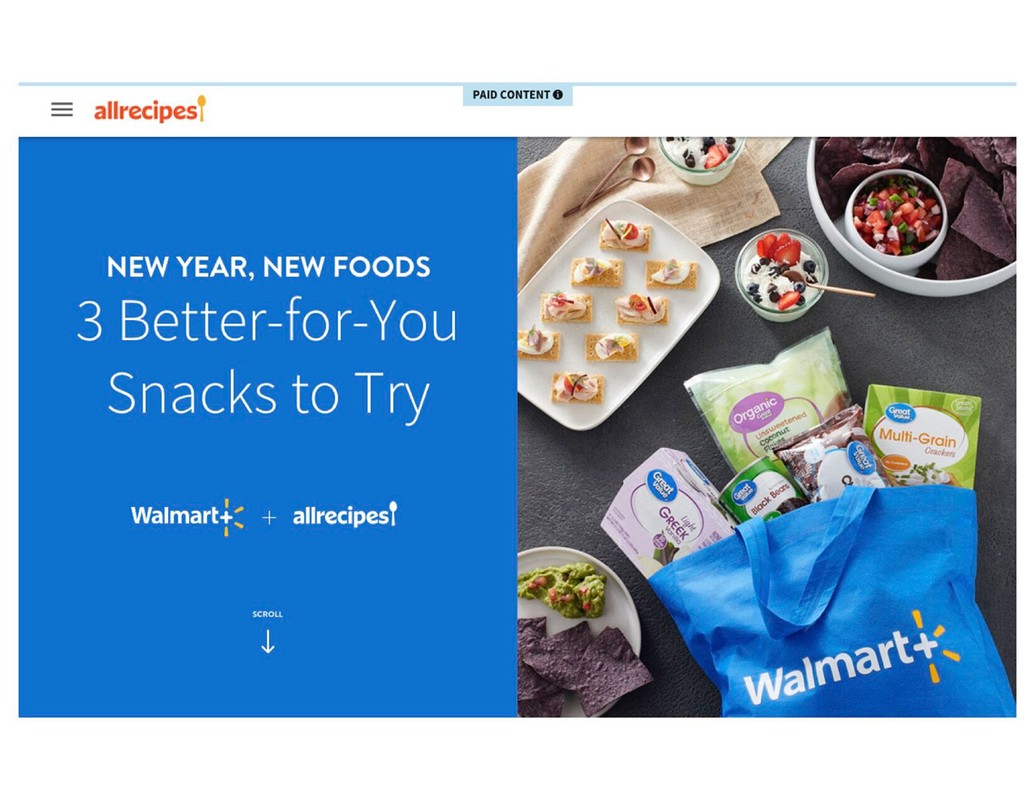The image size is (1035, 800).
Task: Click the scroll down arrow
Action: (x=267, y=642)
